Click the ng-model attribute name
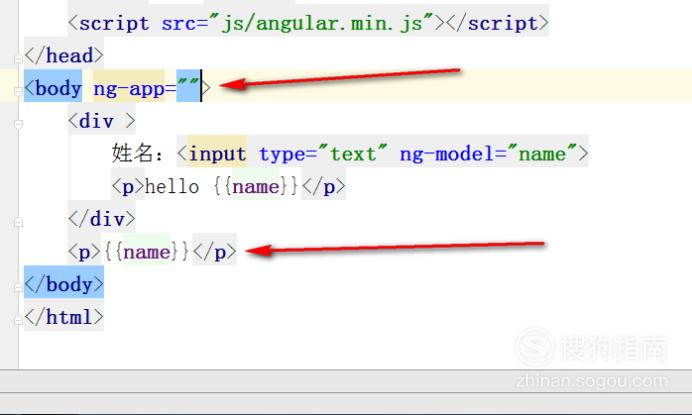The image size is (692, 415). (x=447, y=154)
